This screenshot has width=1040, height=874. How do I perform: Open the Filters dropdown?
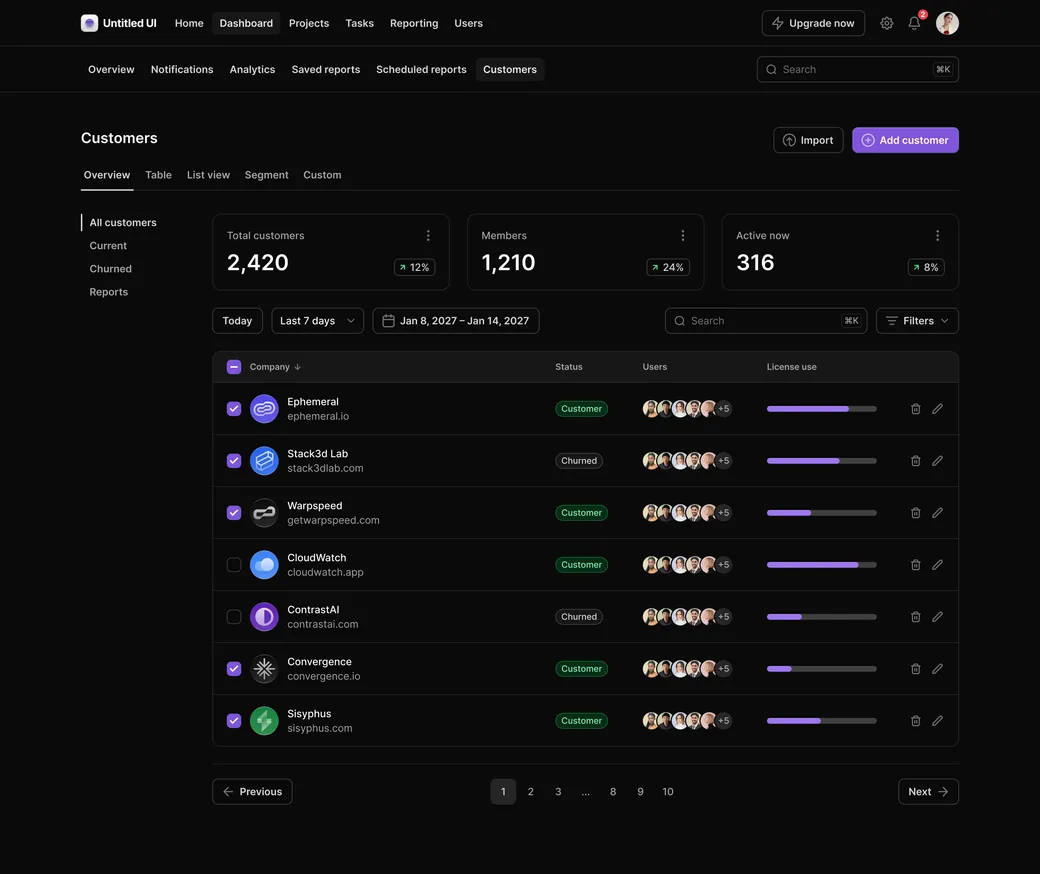pyautogui.click(x=917, y=321)
